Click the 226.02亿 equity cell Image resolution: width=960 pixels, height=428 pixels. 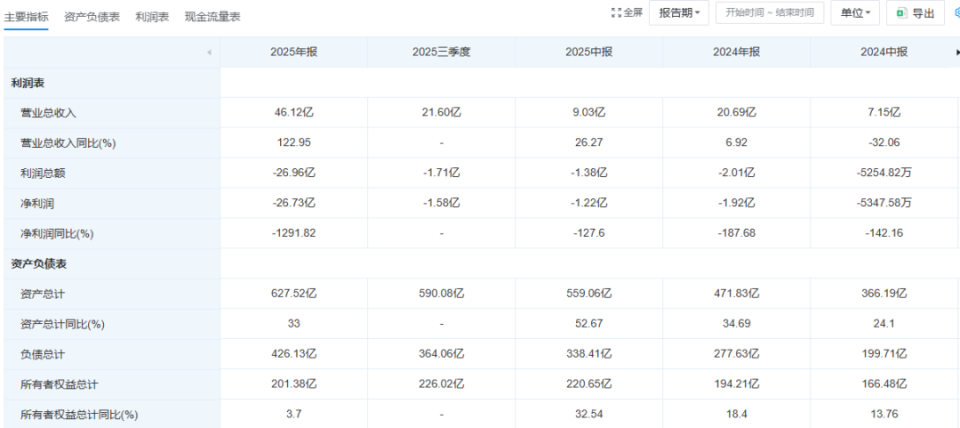441,385
